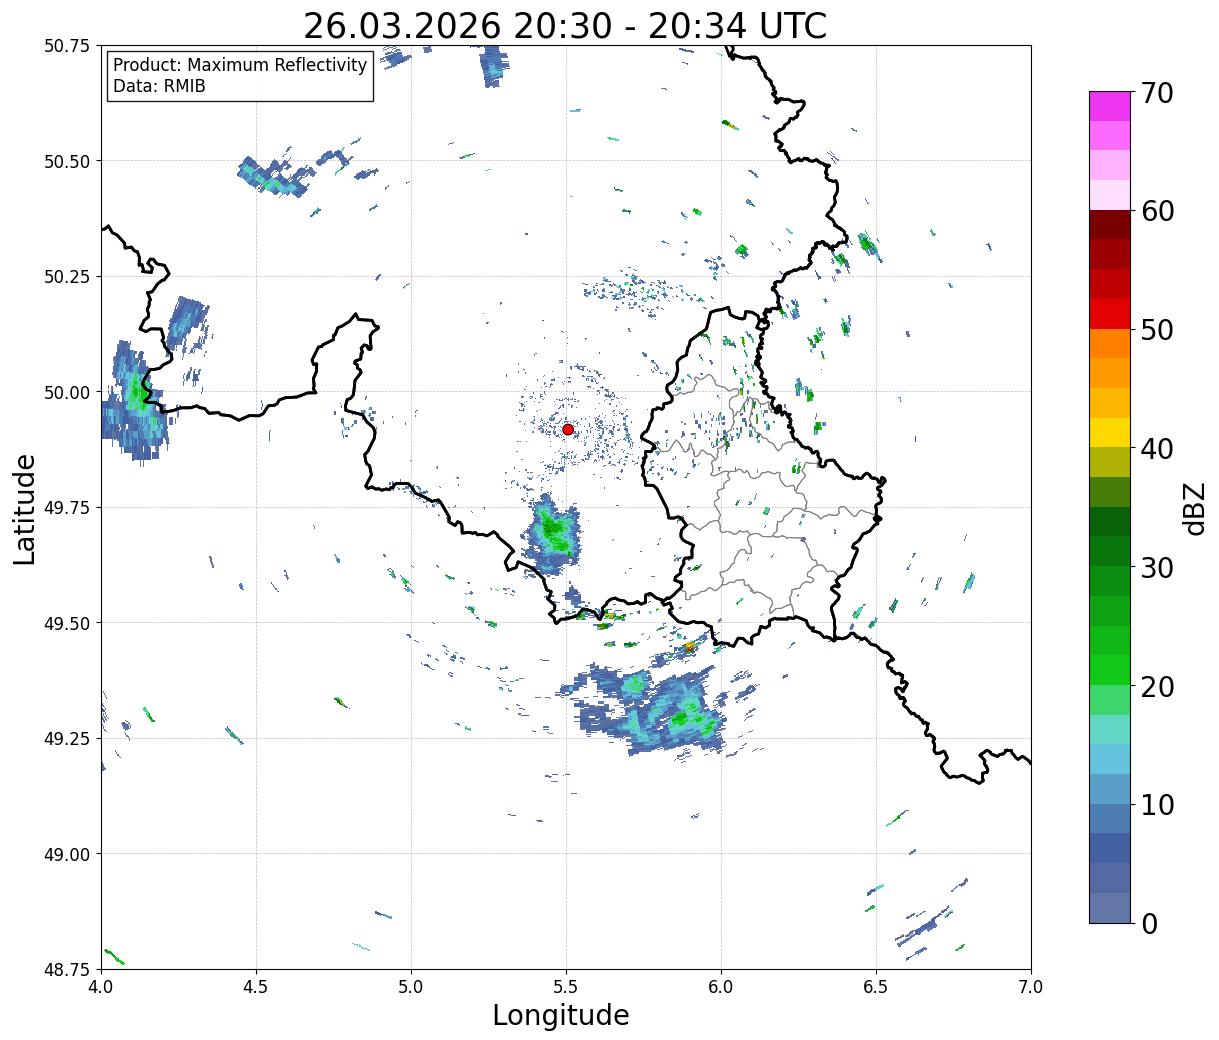Click the dark red swatch just below 60 dBZ
1219x1040 pixels.
point(1110,224)
